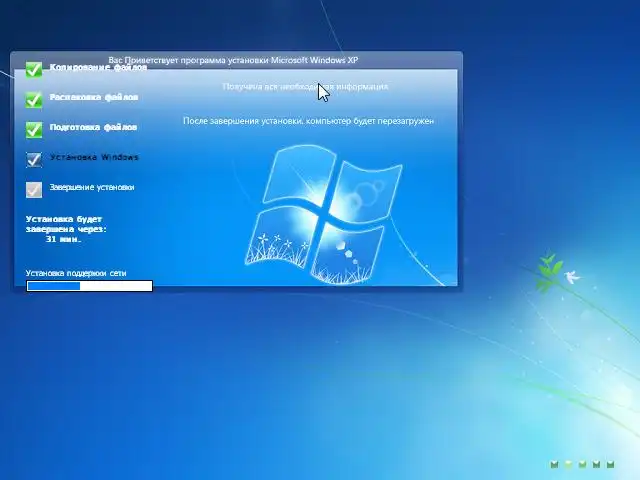Click the installer title mentioning Microsoft Windows XP
640x480 pixels.
[x=233, y=60]
